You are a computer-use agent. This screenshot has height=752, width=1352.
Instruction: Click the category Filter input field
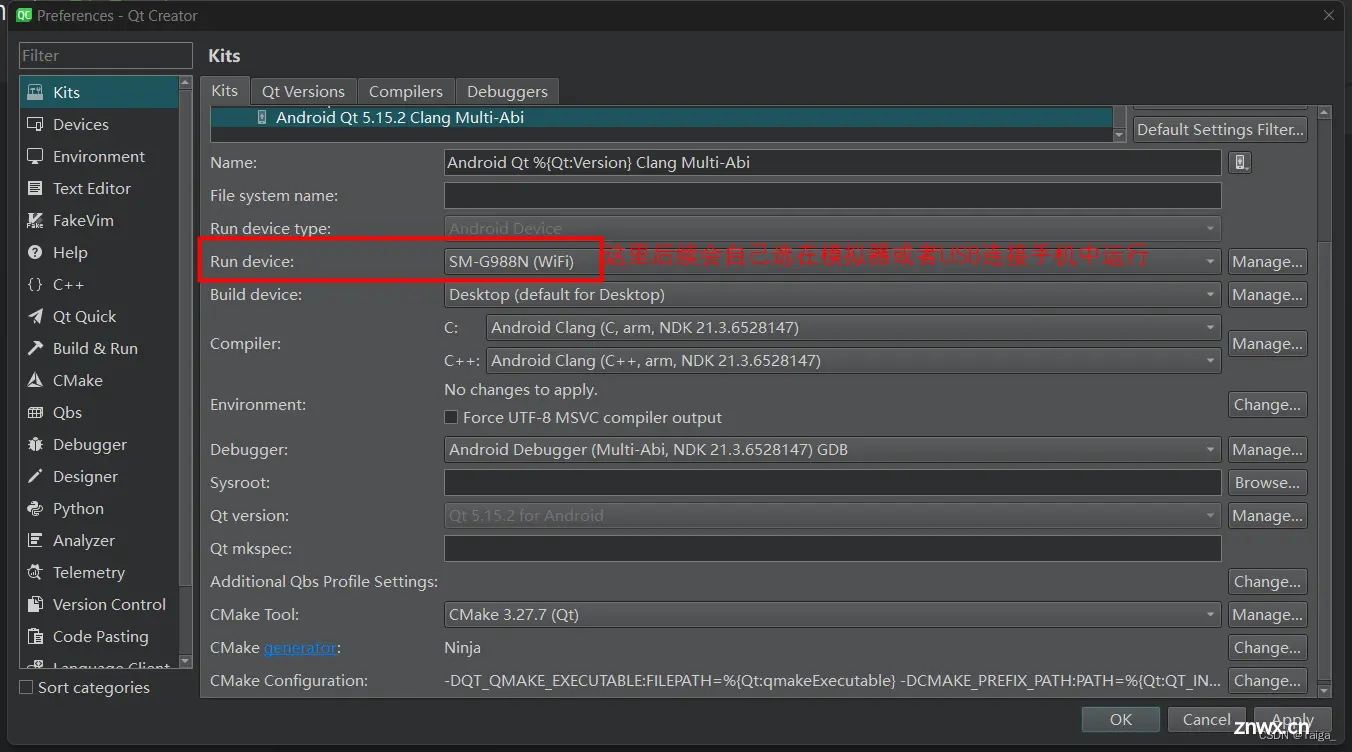tap(106, 55)
